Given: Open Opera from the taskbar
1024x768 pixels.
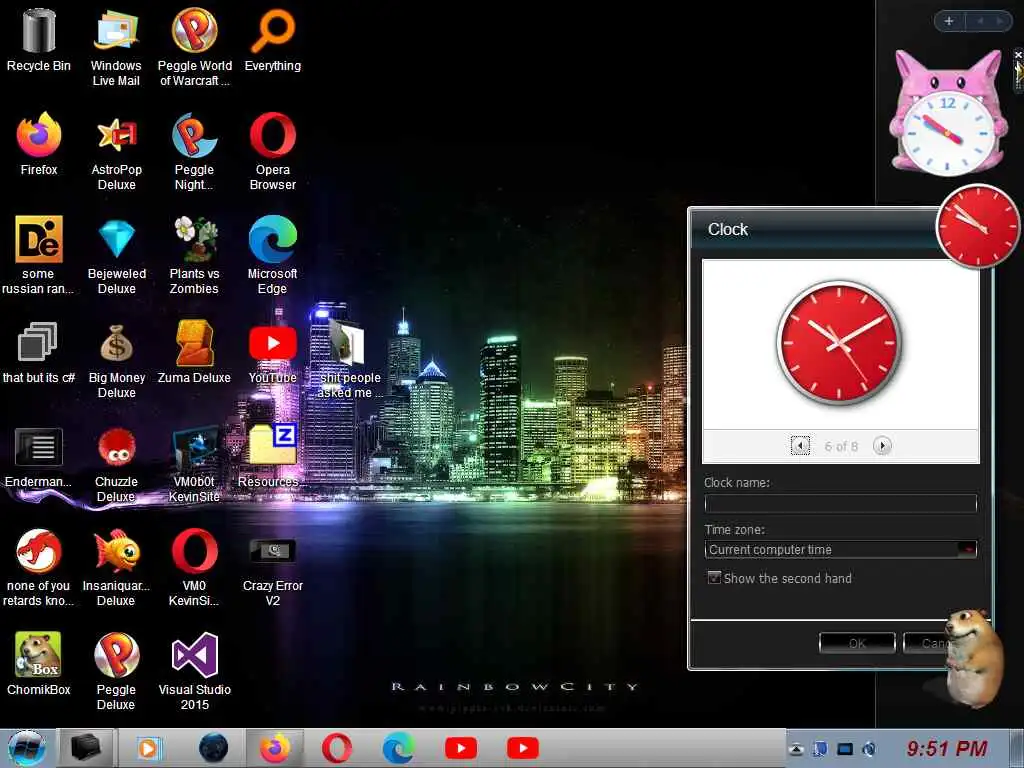Looking at the screenshot, I should 337,748.
